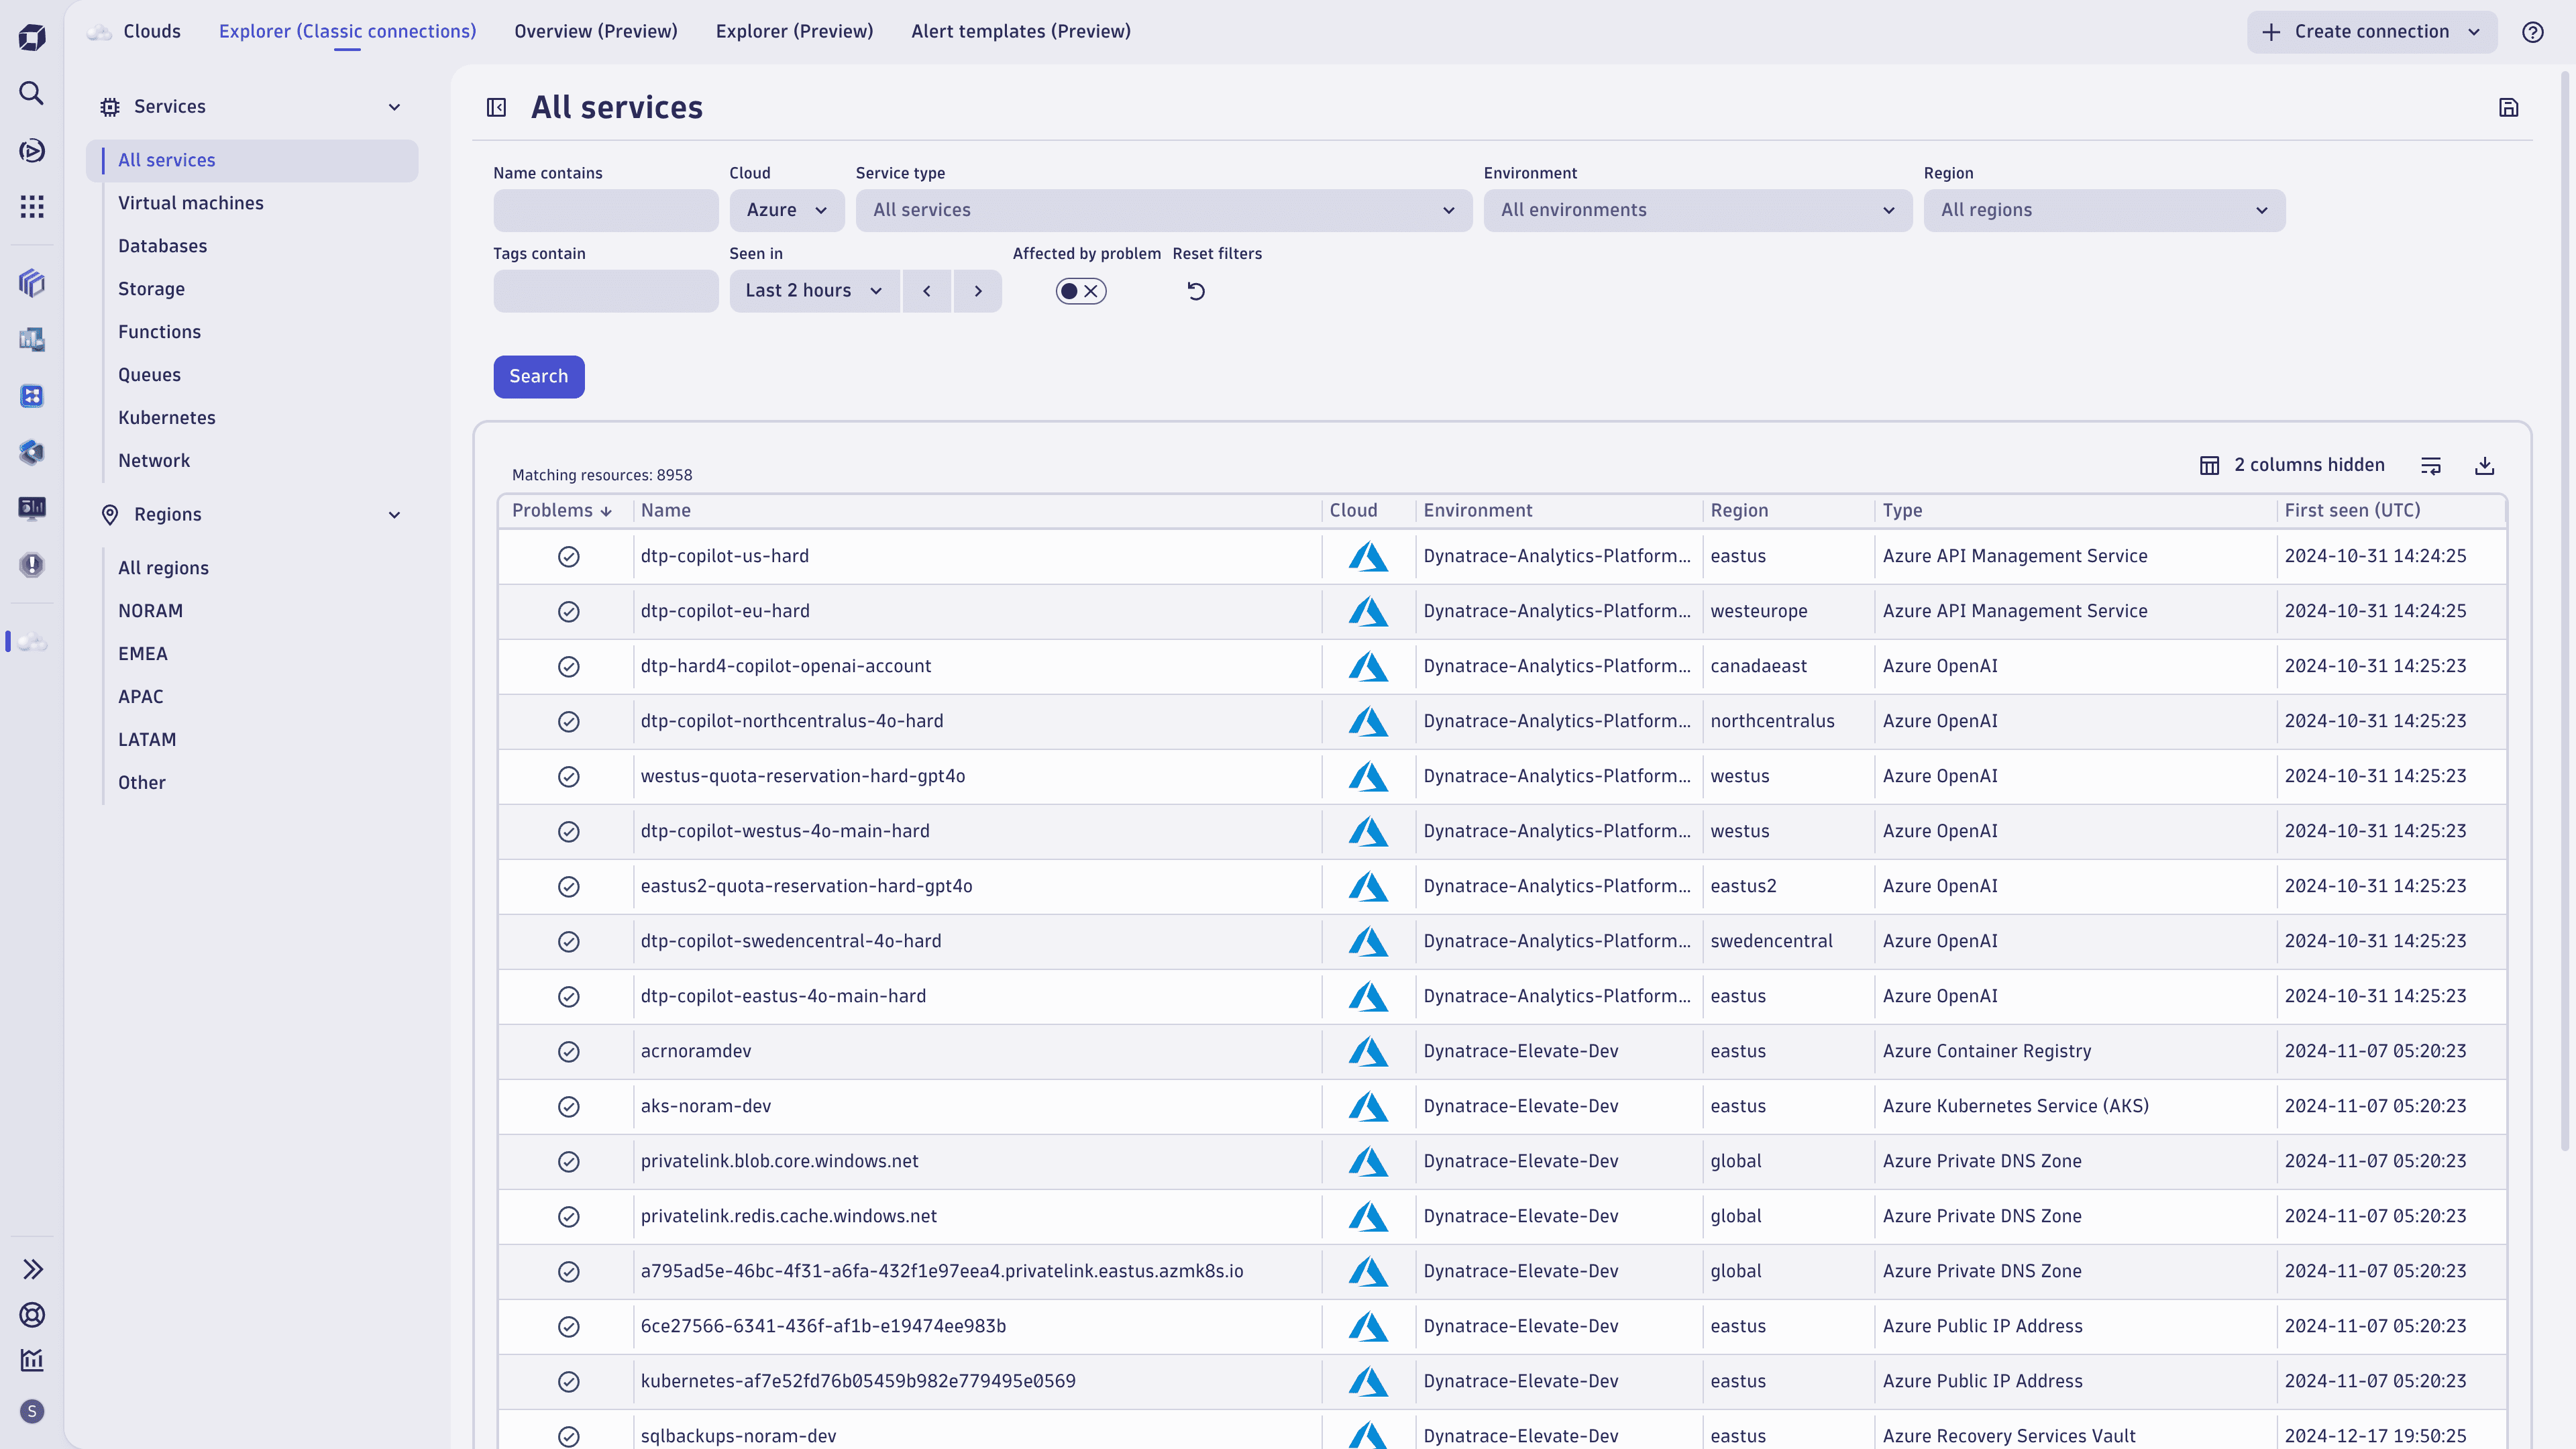Open the apps grid launcher icon
The image size is (2576, 1449).
(x=32, y=207)
